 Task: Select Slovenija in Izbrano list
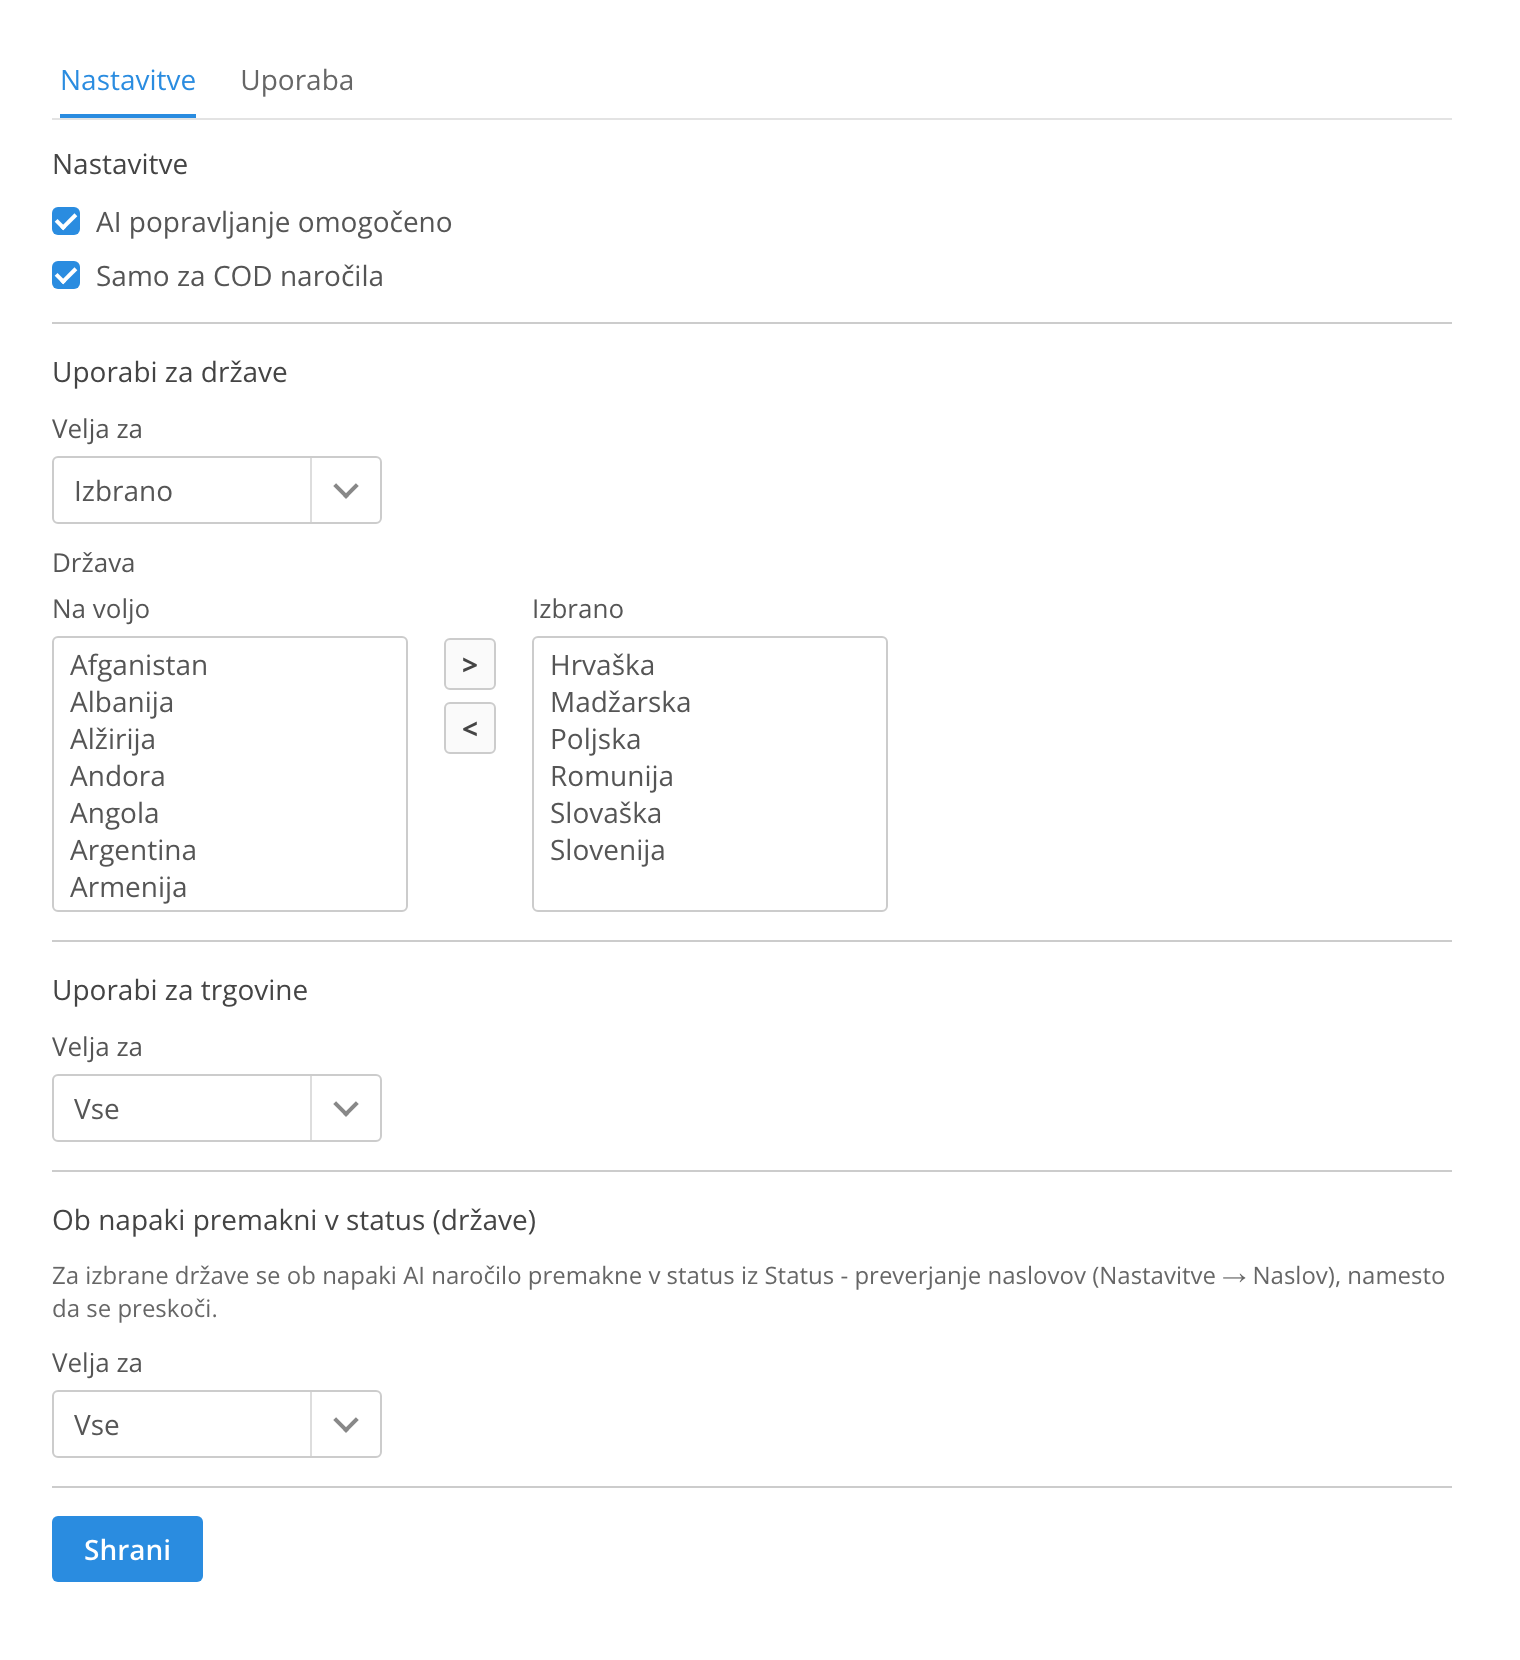click(x=710, y=850)
